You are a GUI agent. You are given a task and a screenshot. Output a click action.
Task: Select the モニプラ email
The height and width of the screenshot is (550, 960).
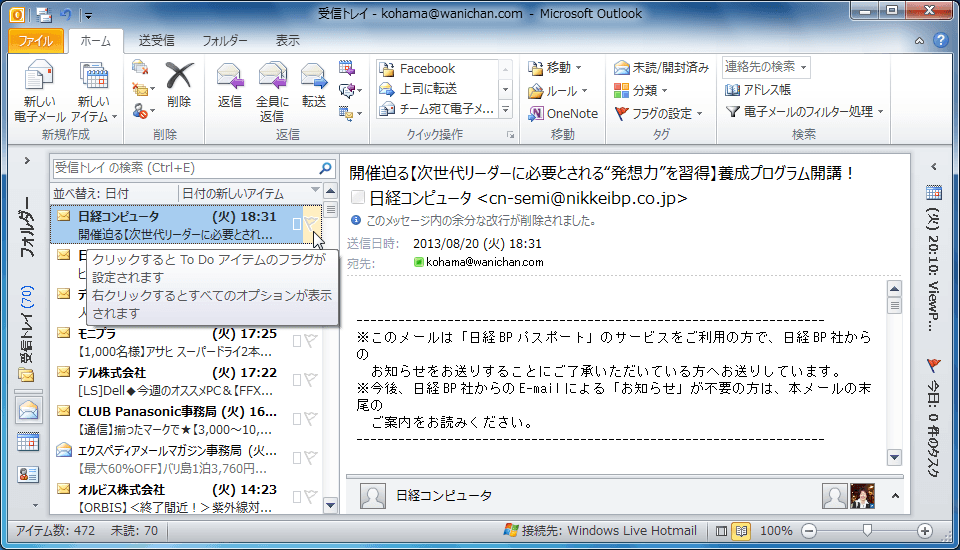(186, 342)
